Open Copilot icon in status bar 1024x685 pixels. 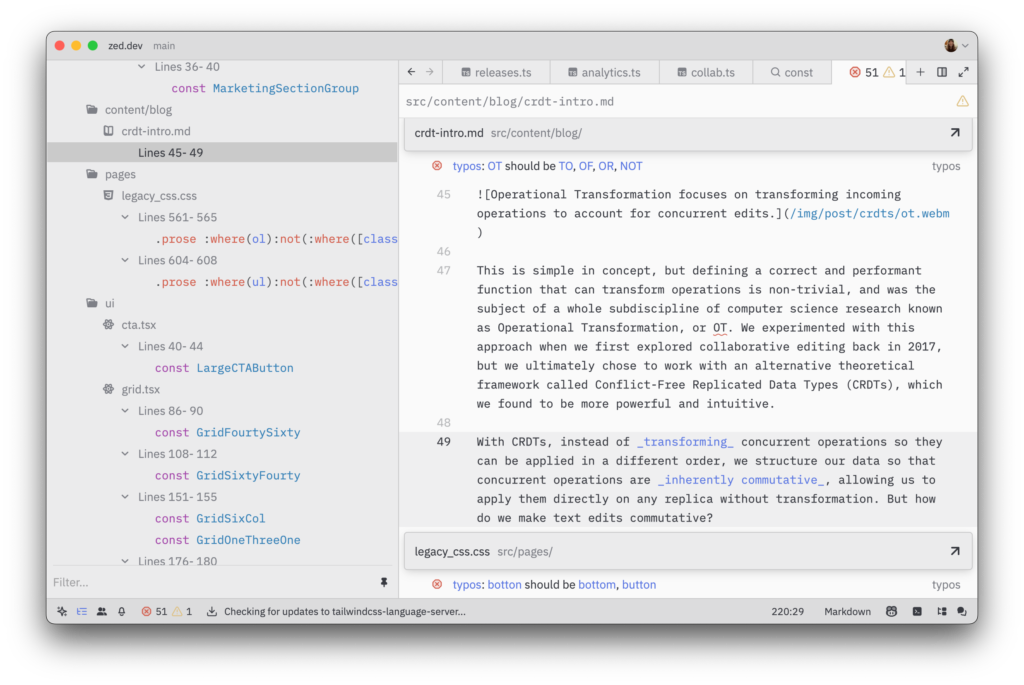(x=891, y=611)
